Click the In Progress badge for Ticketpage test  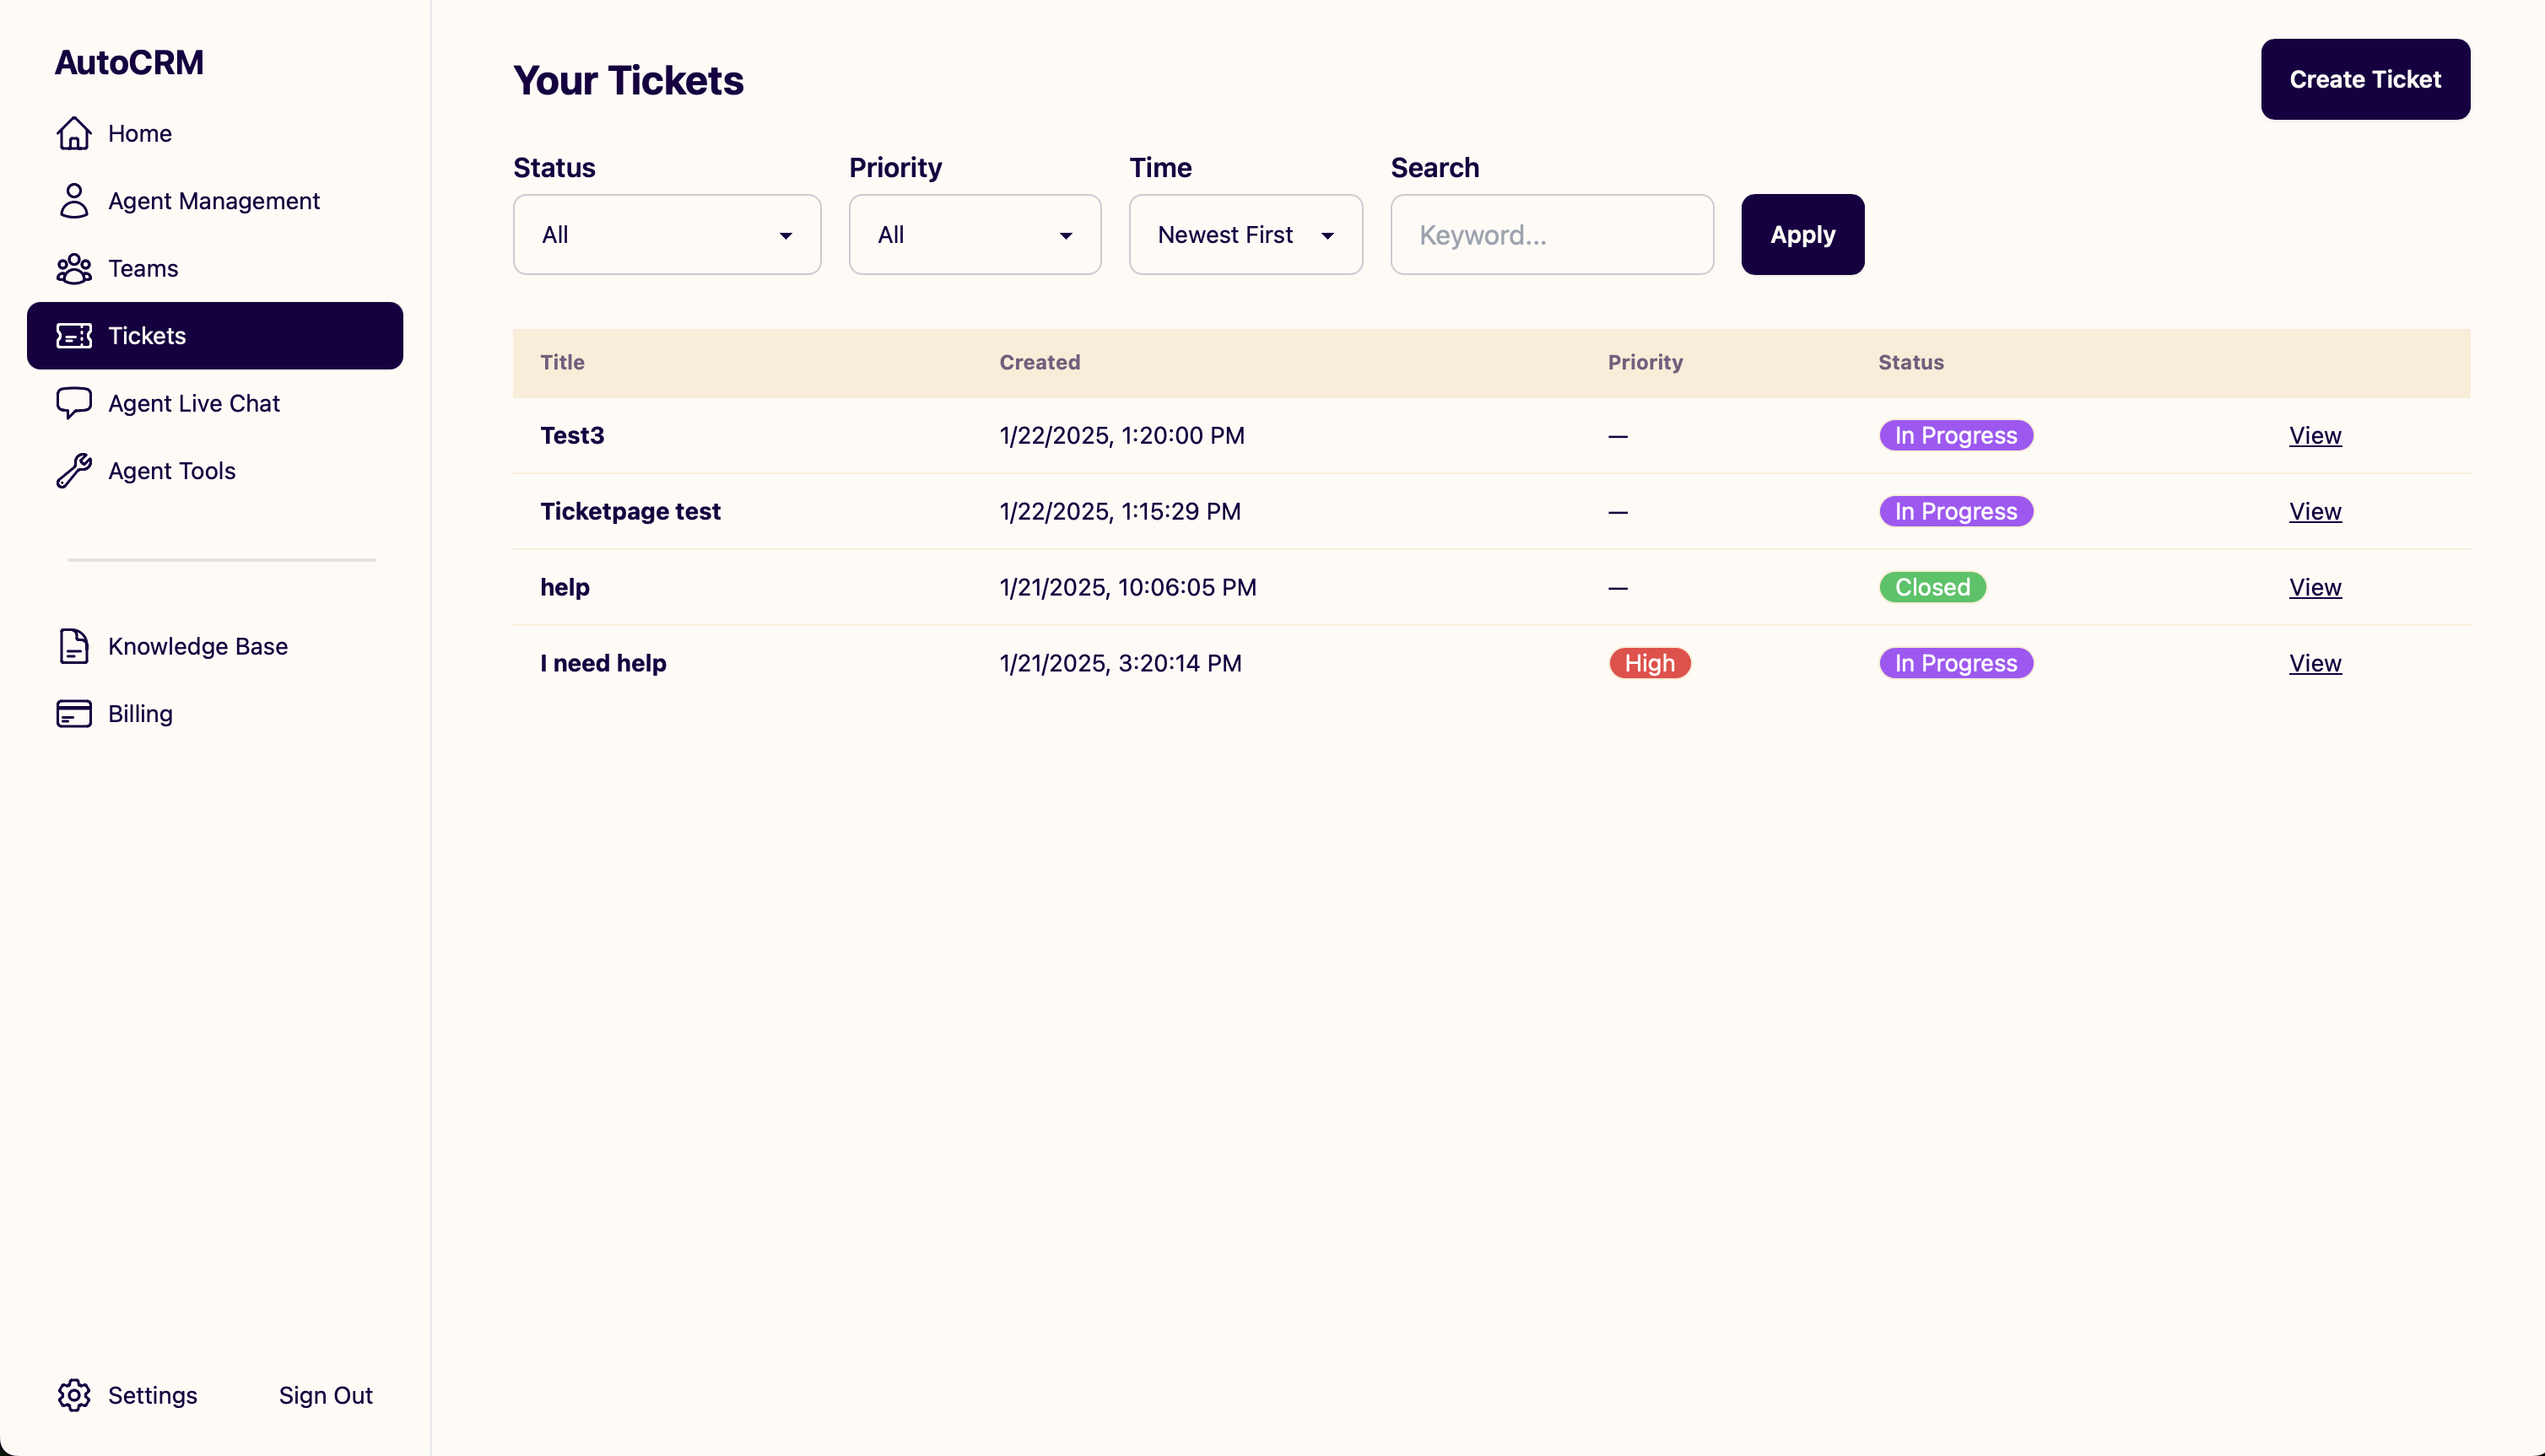(x=1955, y=510)
